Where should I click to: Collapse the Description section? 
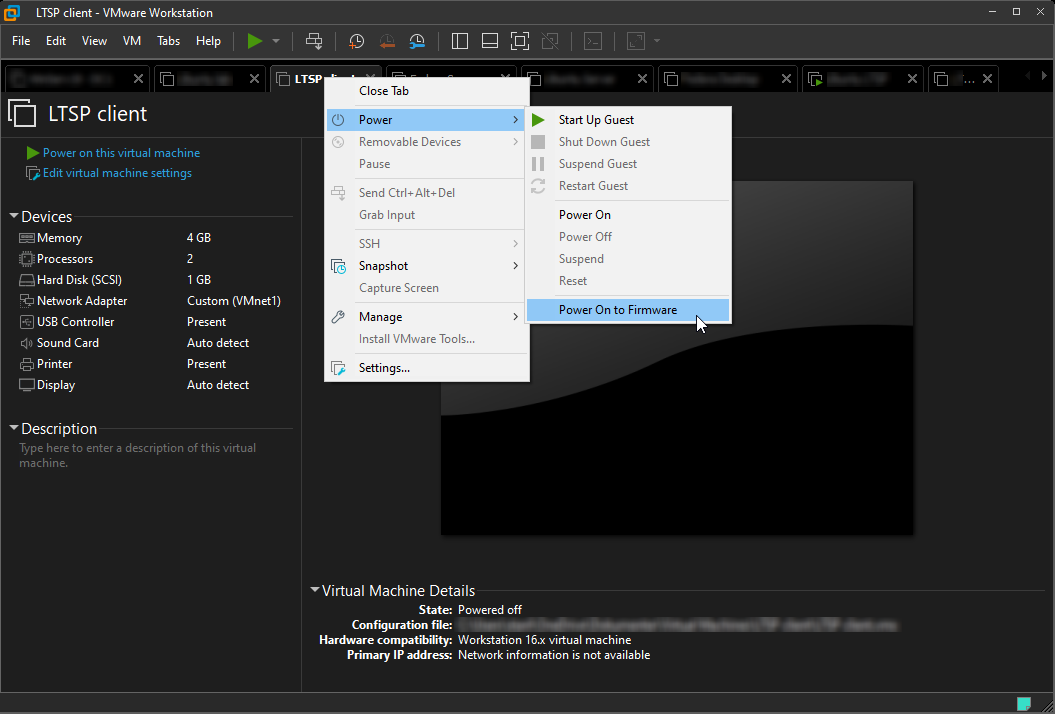(x=13, y=428)
